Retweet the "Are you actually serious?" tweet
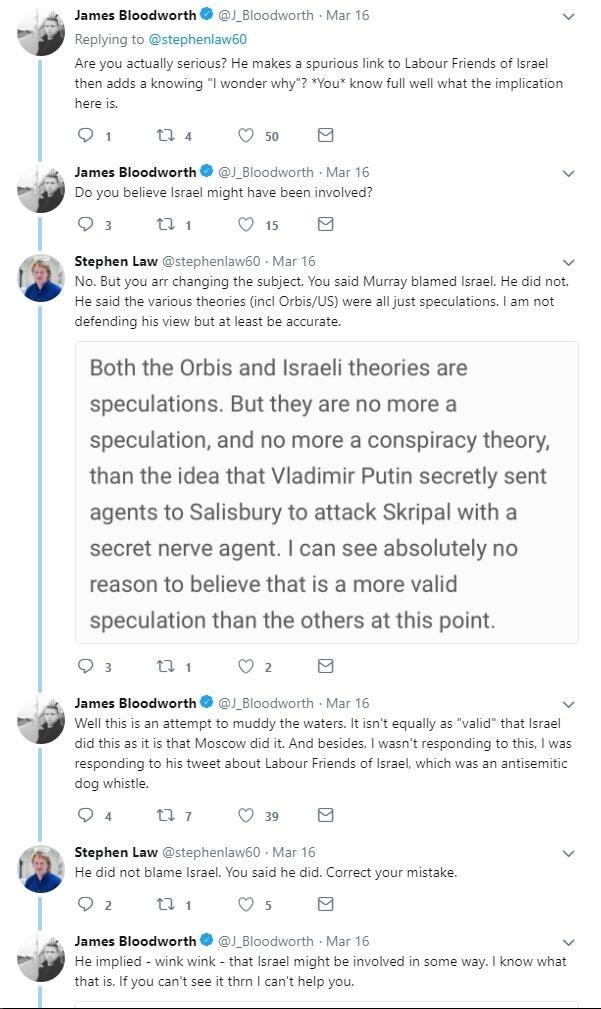 (x=165, y=135)
